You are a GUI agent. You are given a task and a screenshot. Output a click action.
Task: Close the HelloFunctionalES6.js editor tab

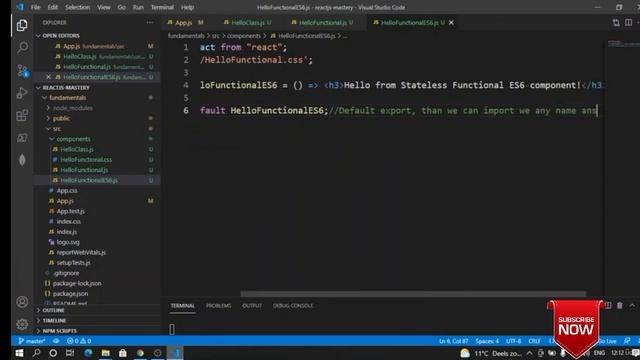(451, 22)
